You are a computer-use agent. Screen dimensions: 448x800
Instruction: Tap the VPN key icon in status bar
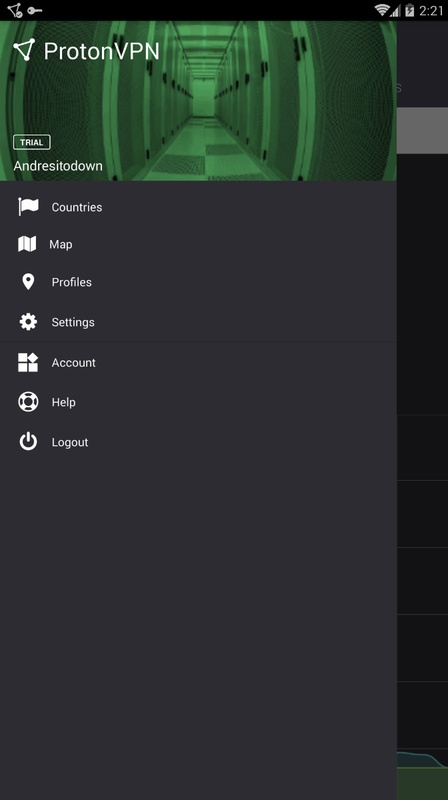click(35, 10)
